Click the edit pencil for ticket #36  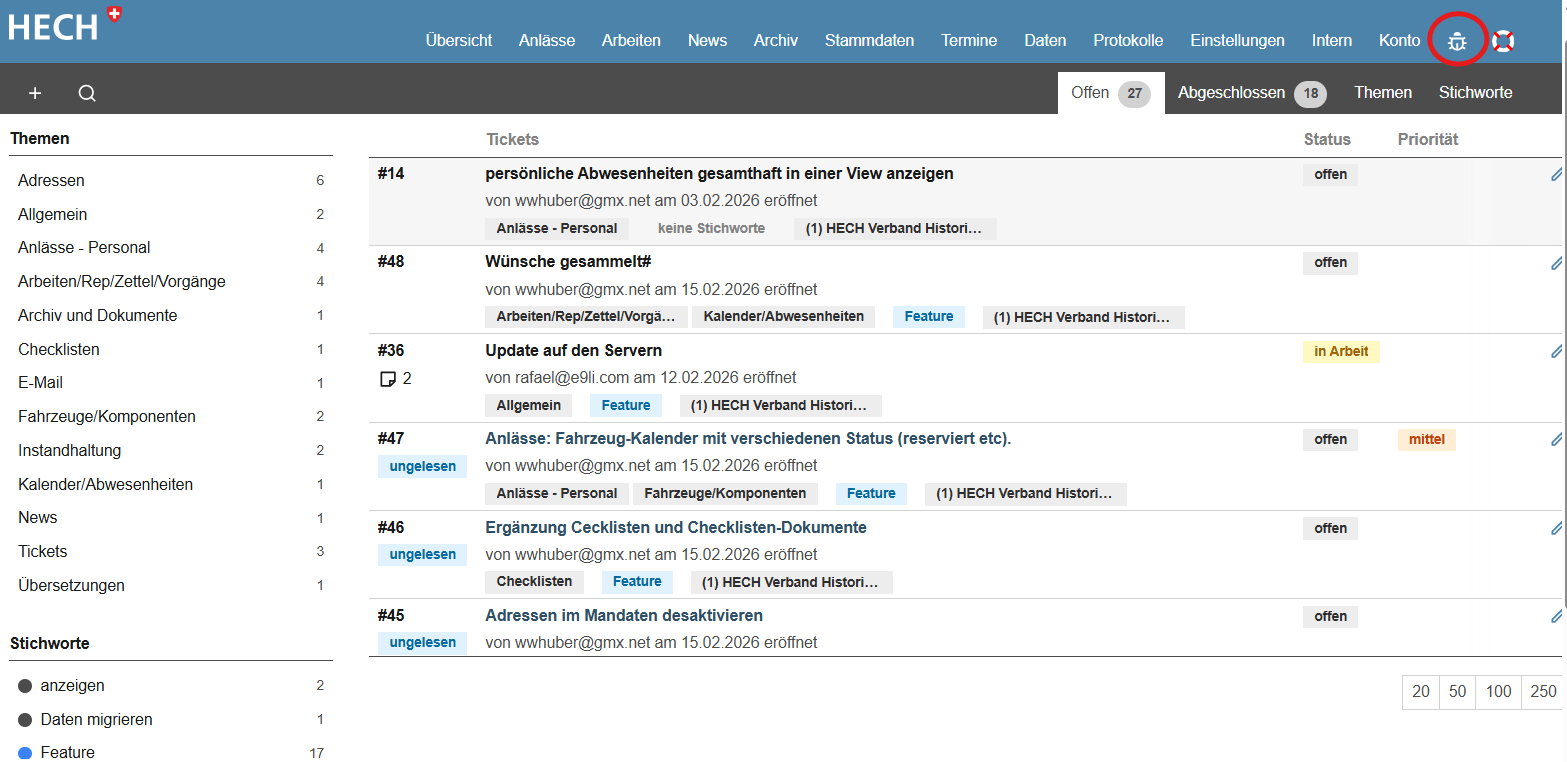1556,351
